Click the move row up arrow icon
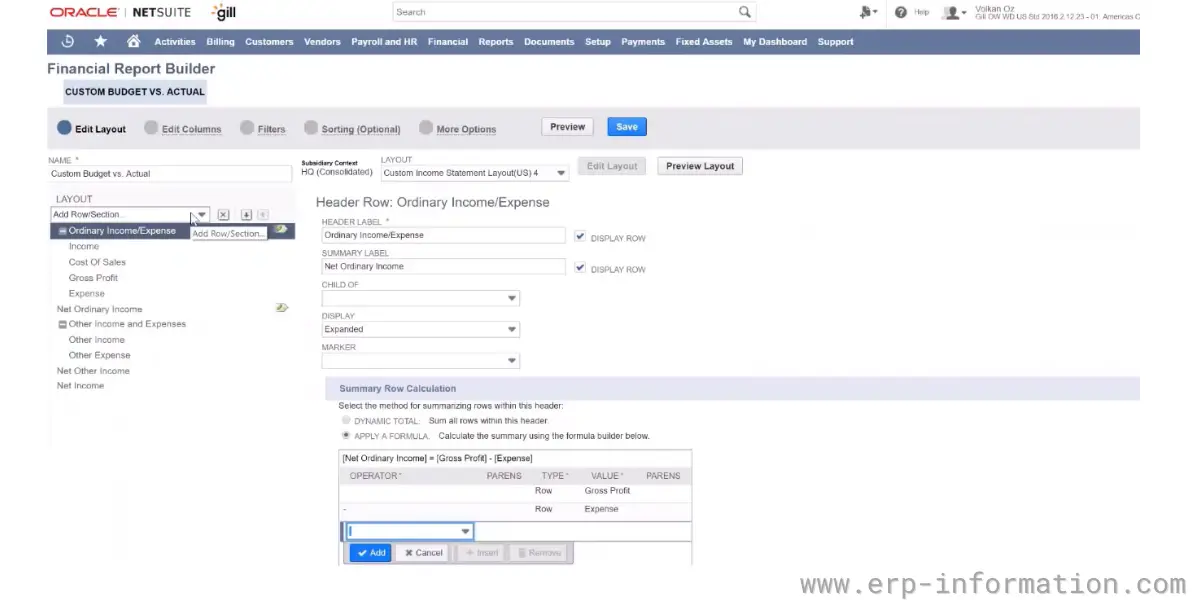This screenshot has width=1200, height=600. [x=262, y=215]
